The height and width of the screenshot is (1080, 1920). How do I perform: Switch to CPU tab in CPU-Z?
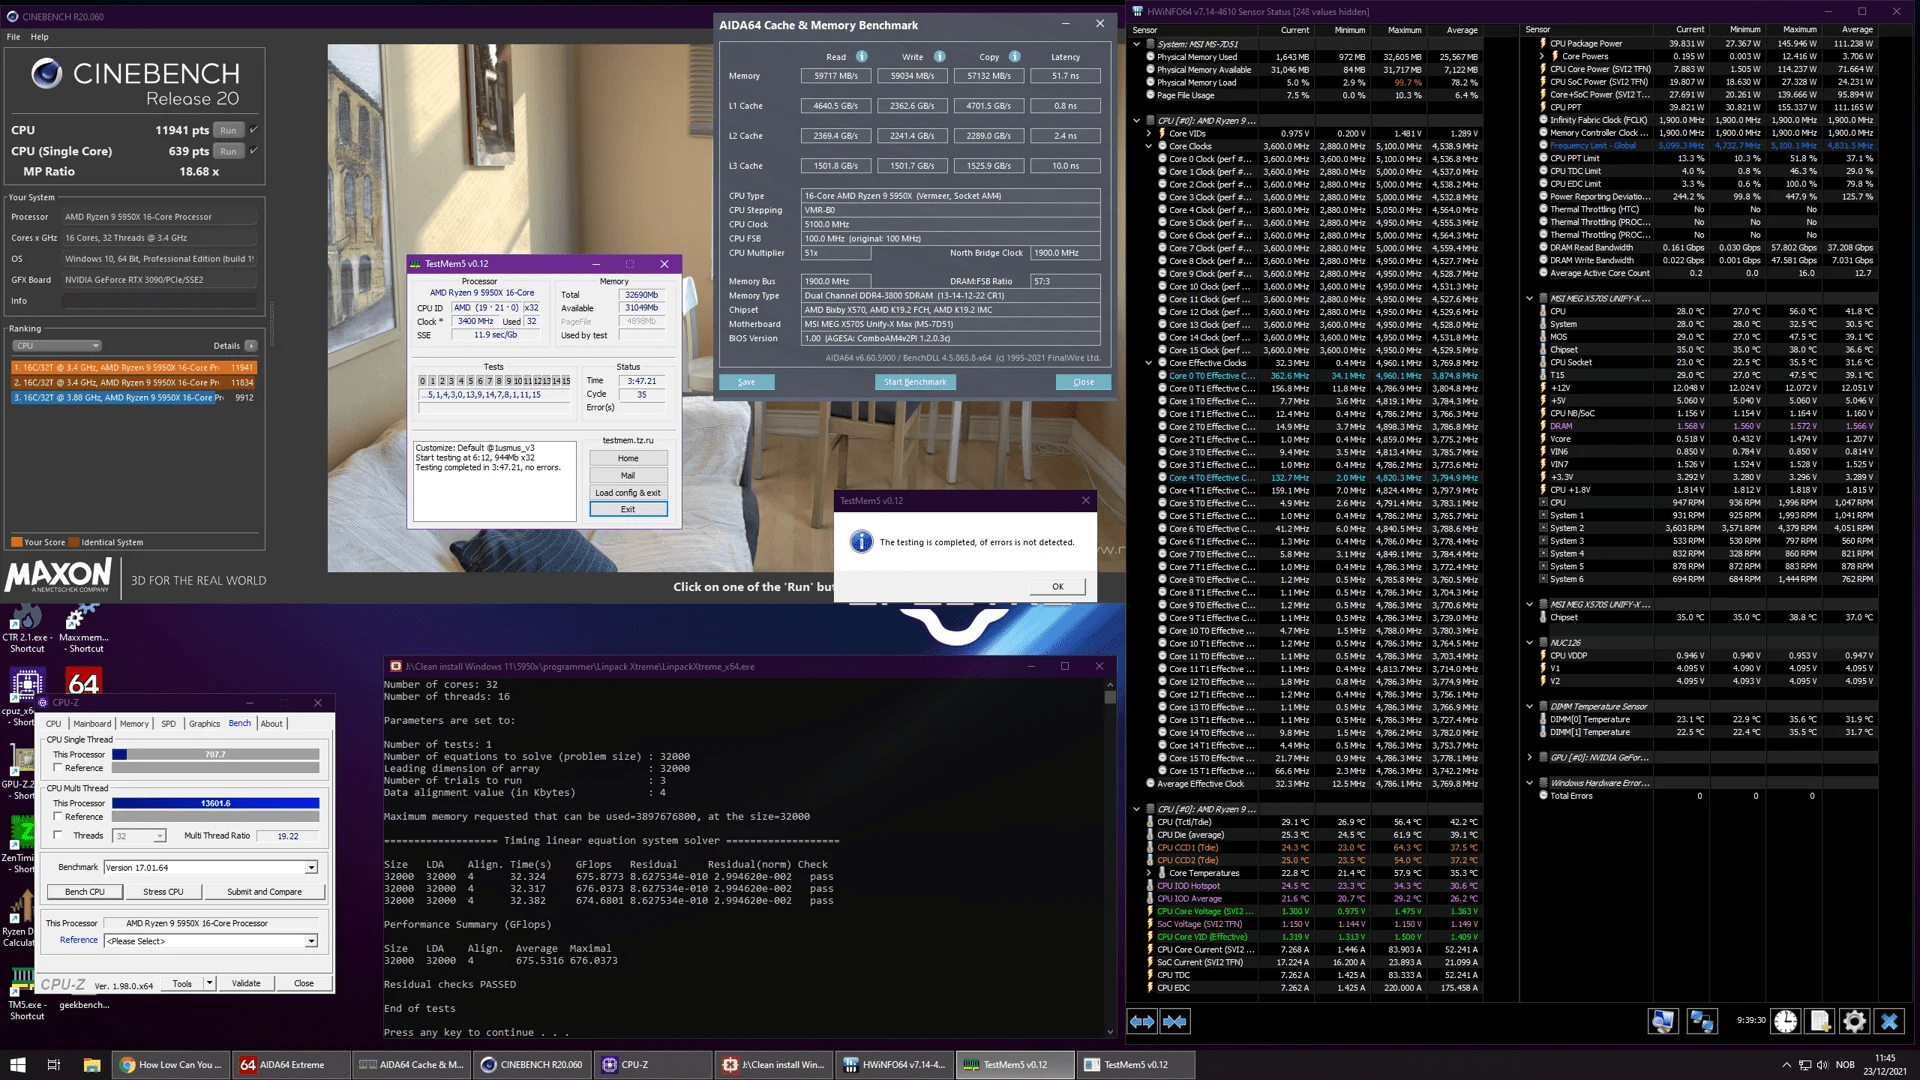[x=53, y=724]
